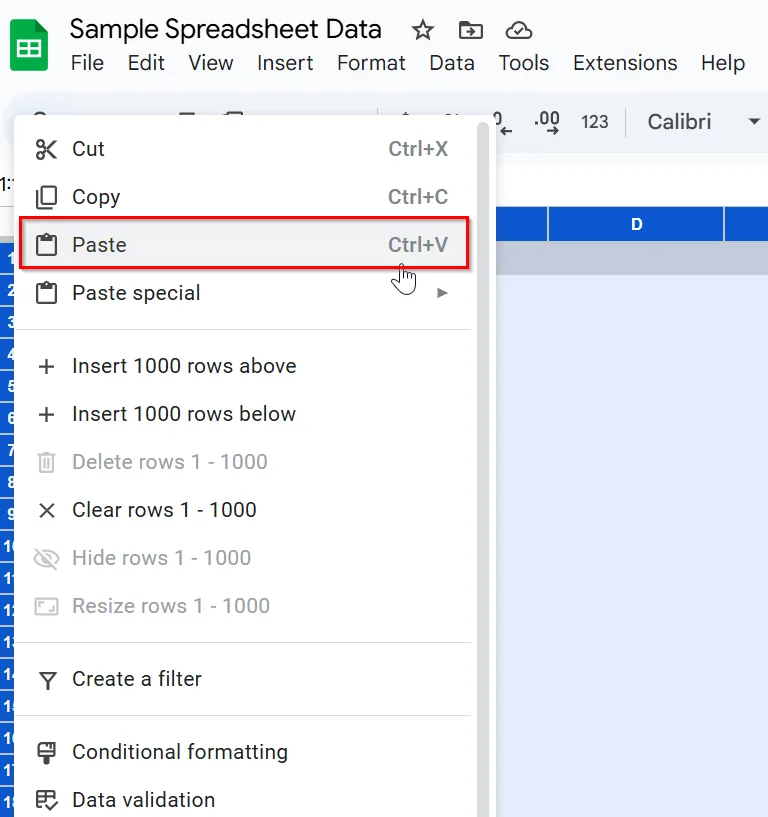Screen dimensions: 768x817
Task: Click the Ctrl+V shortcut label
Action: point(418,244)
